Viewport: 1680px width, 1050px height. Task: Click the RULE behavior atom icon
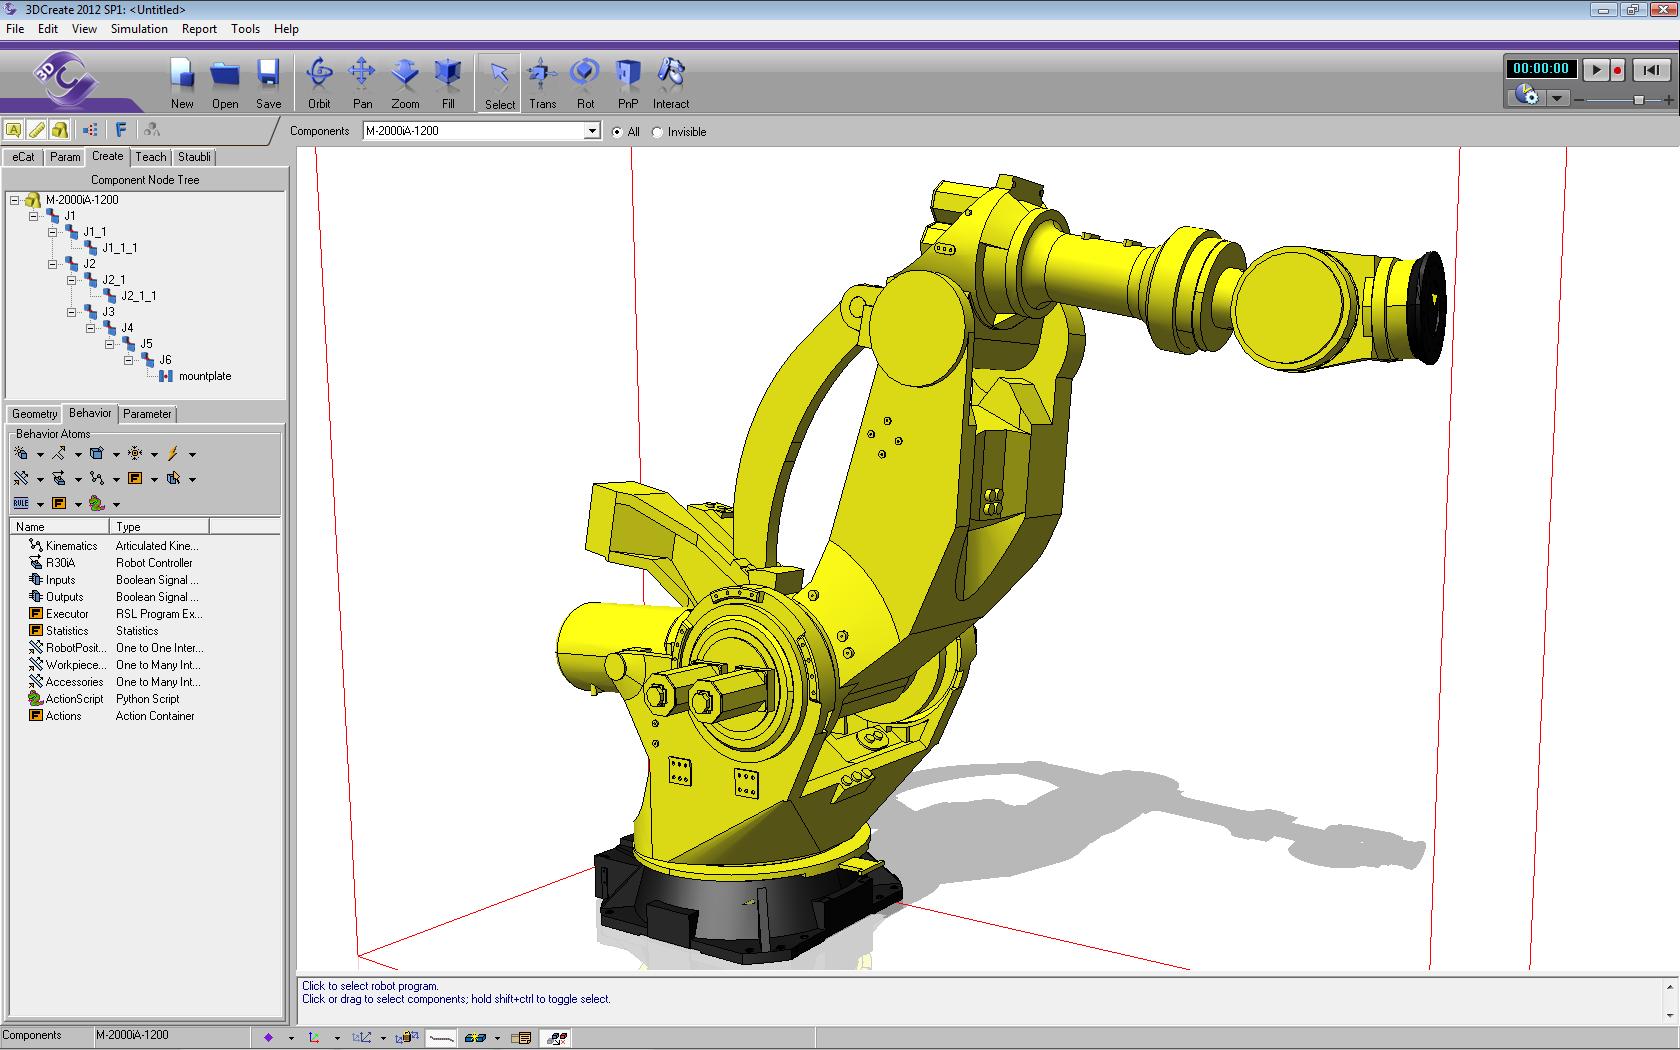click(x=21, y=503)
